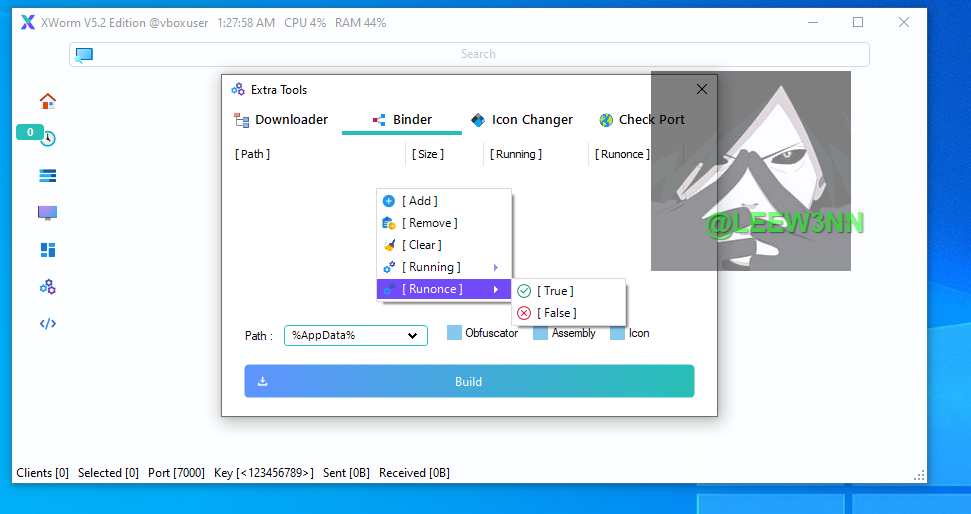Click the monitor icon inside the search bar

click(84, 55)
